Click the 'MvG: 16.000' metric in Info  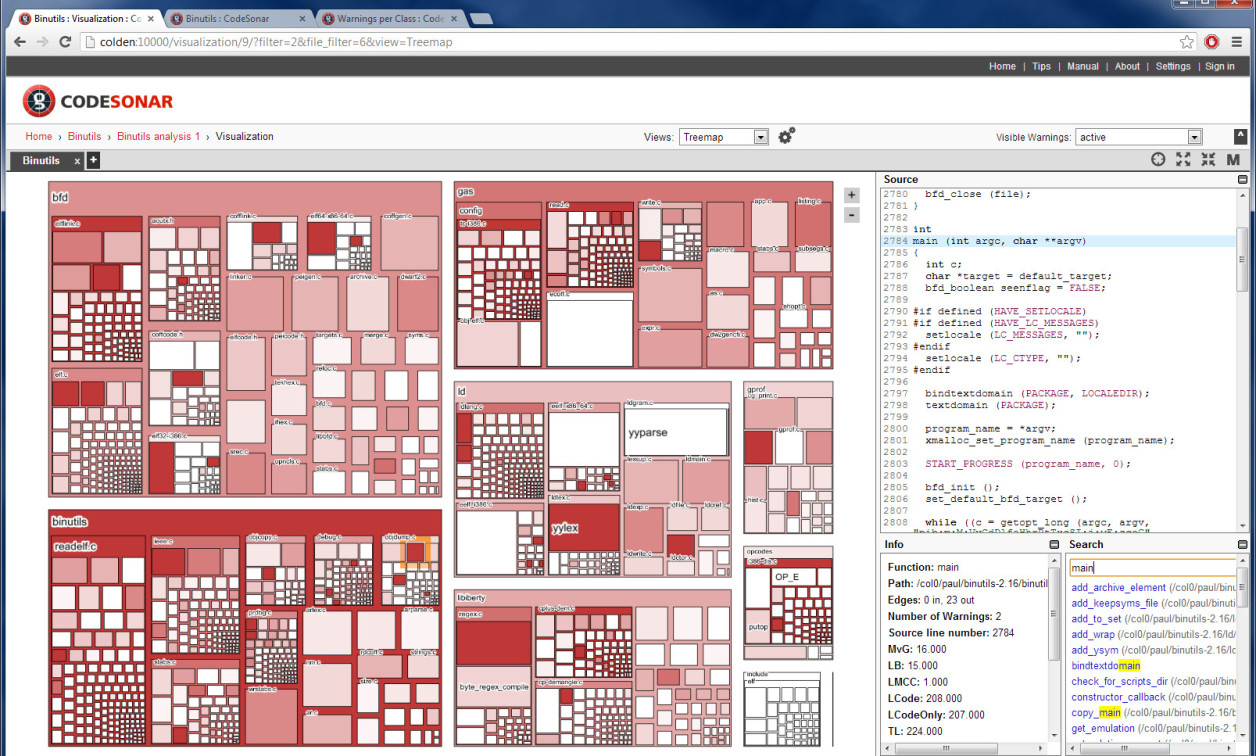[x=917, y=649]
